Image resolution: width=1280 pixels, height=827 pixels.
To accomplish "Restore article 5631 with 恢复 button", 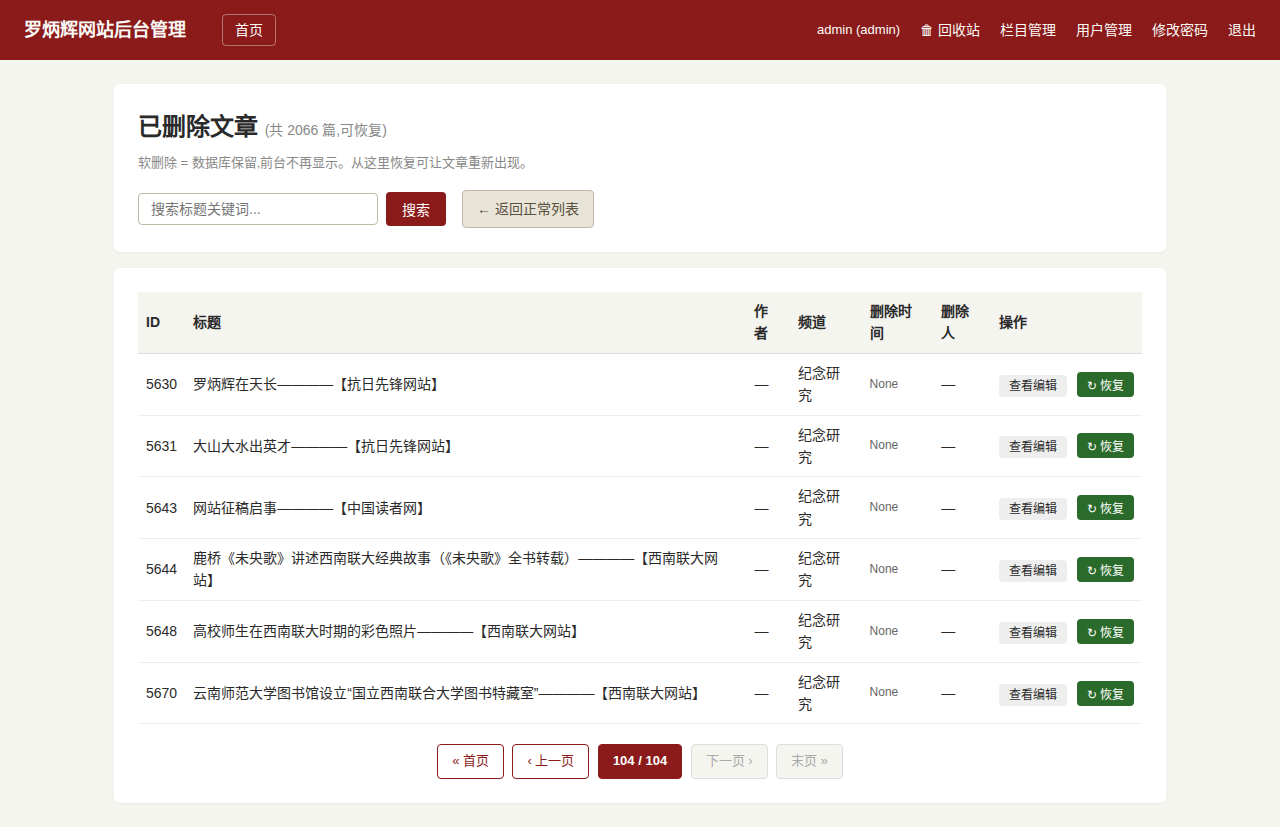I will 1105,446.
